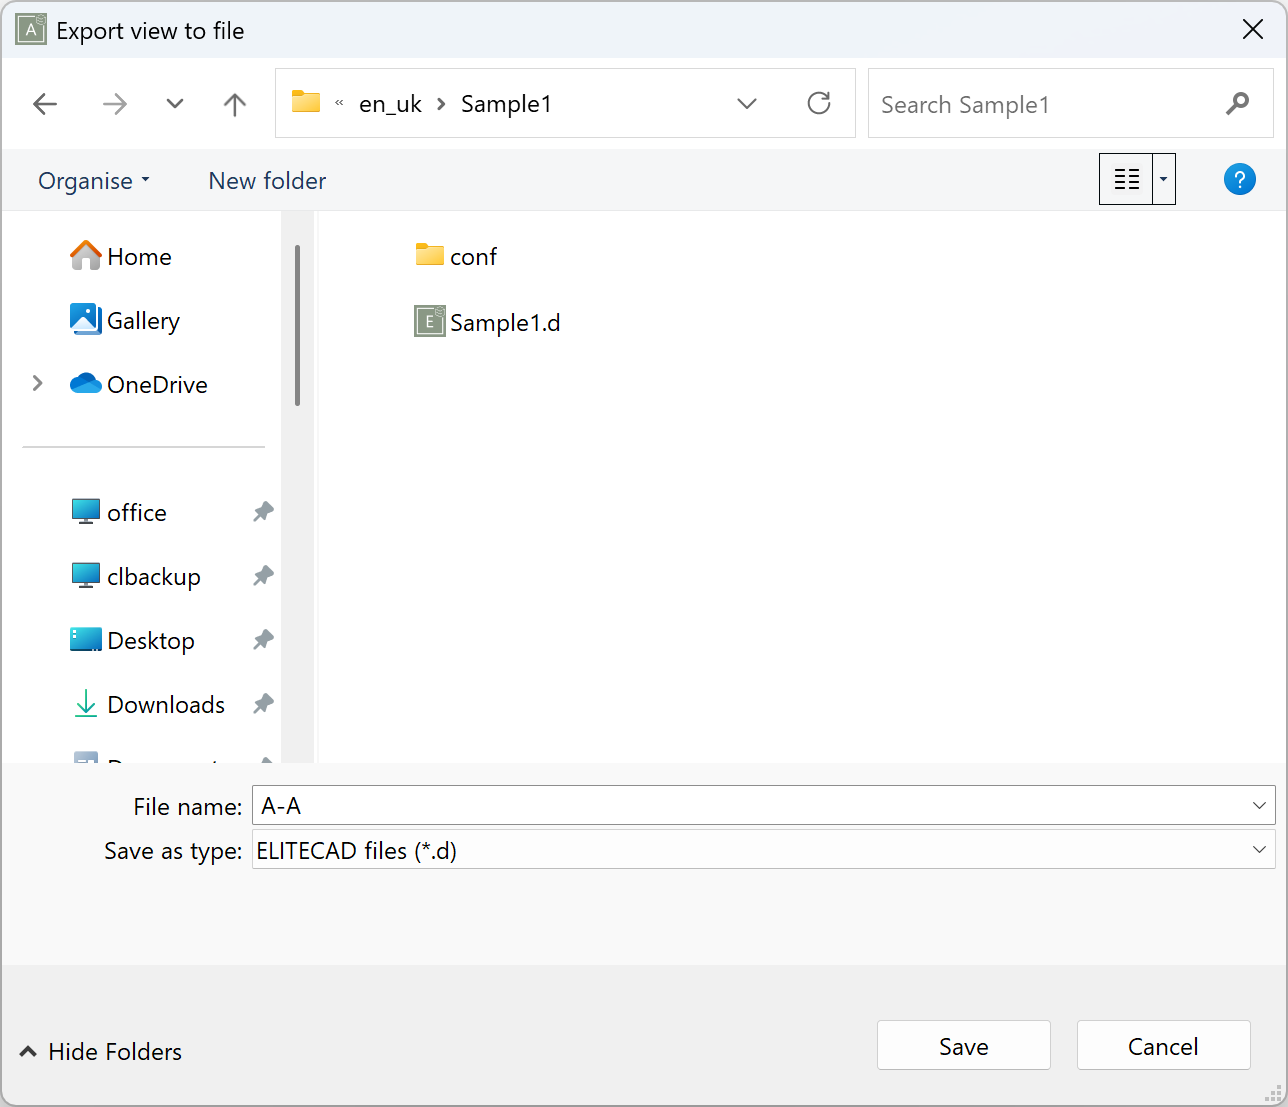This screenshot has width=1288, height=1107.
Task: Change the view mode with the view icon
Action: coord(1126,179)
